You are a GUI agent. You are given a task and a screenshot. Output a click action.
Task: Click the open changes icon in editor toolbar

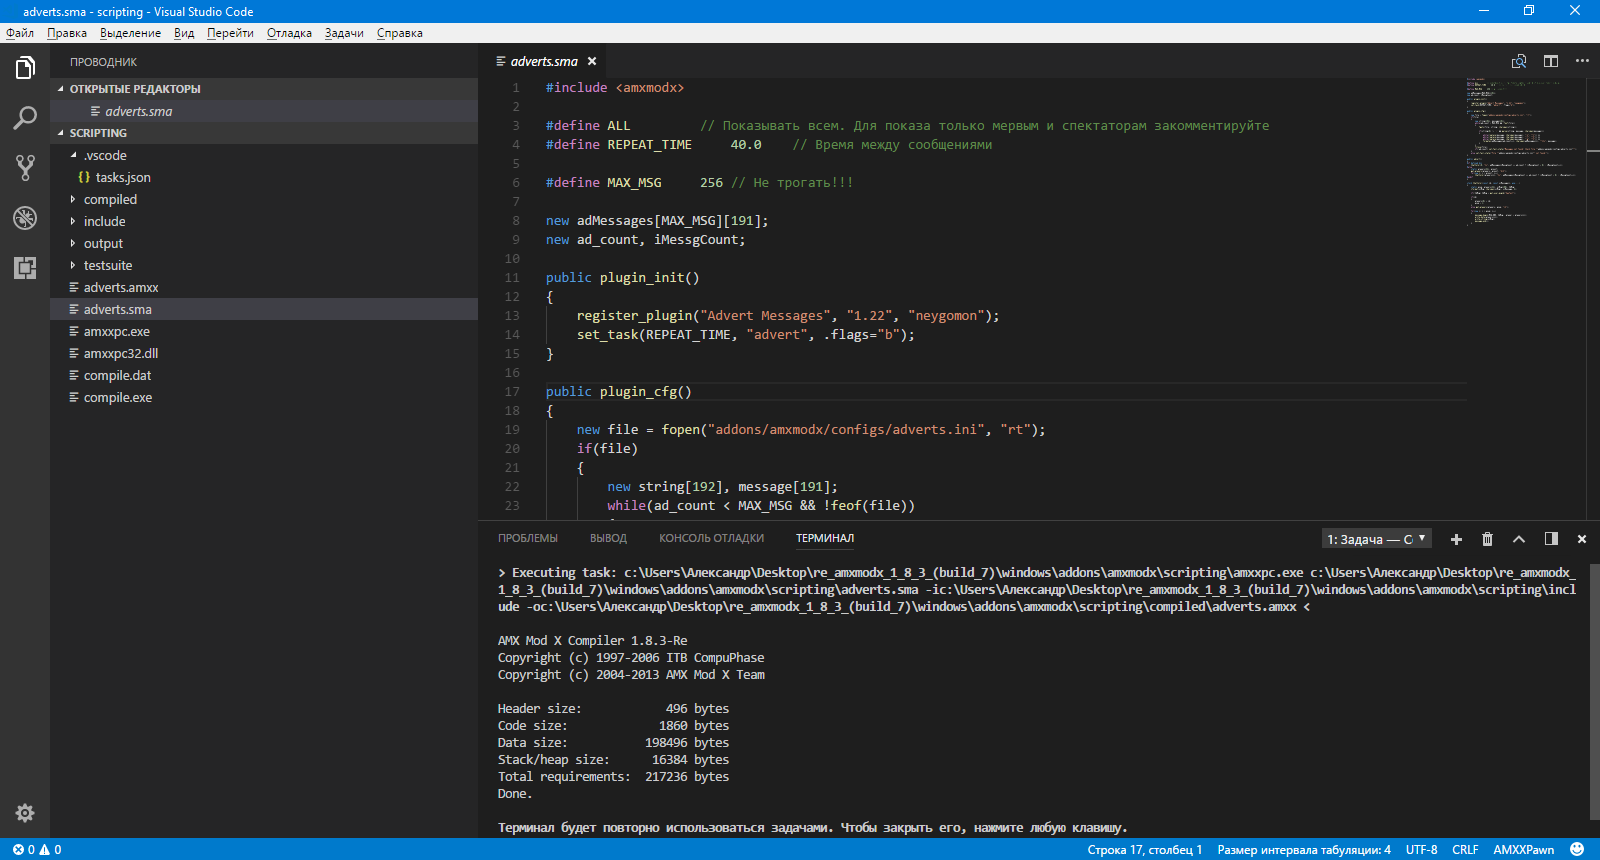(x=1519, y=61)
